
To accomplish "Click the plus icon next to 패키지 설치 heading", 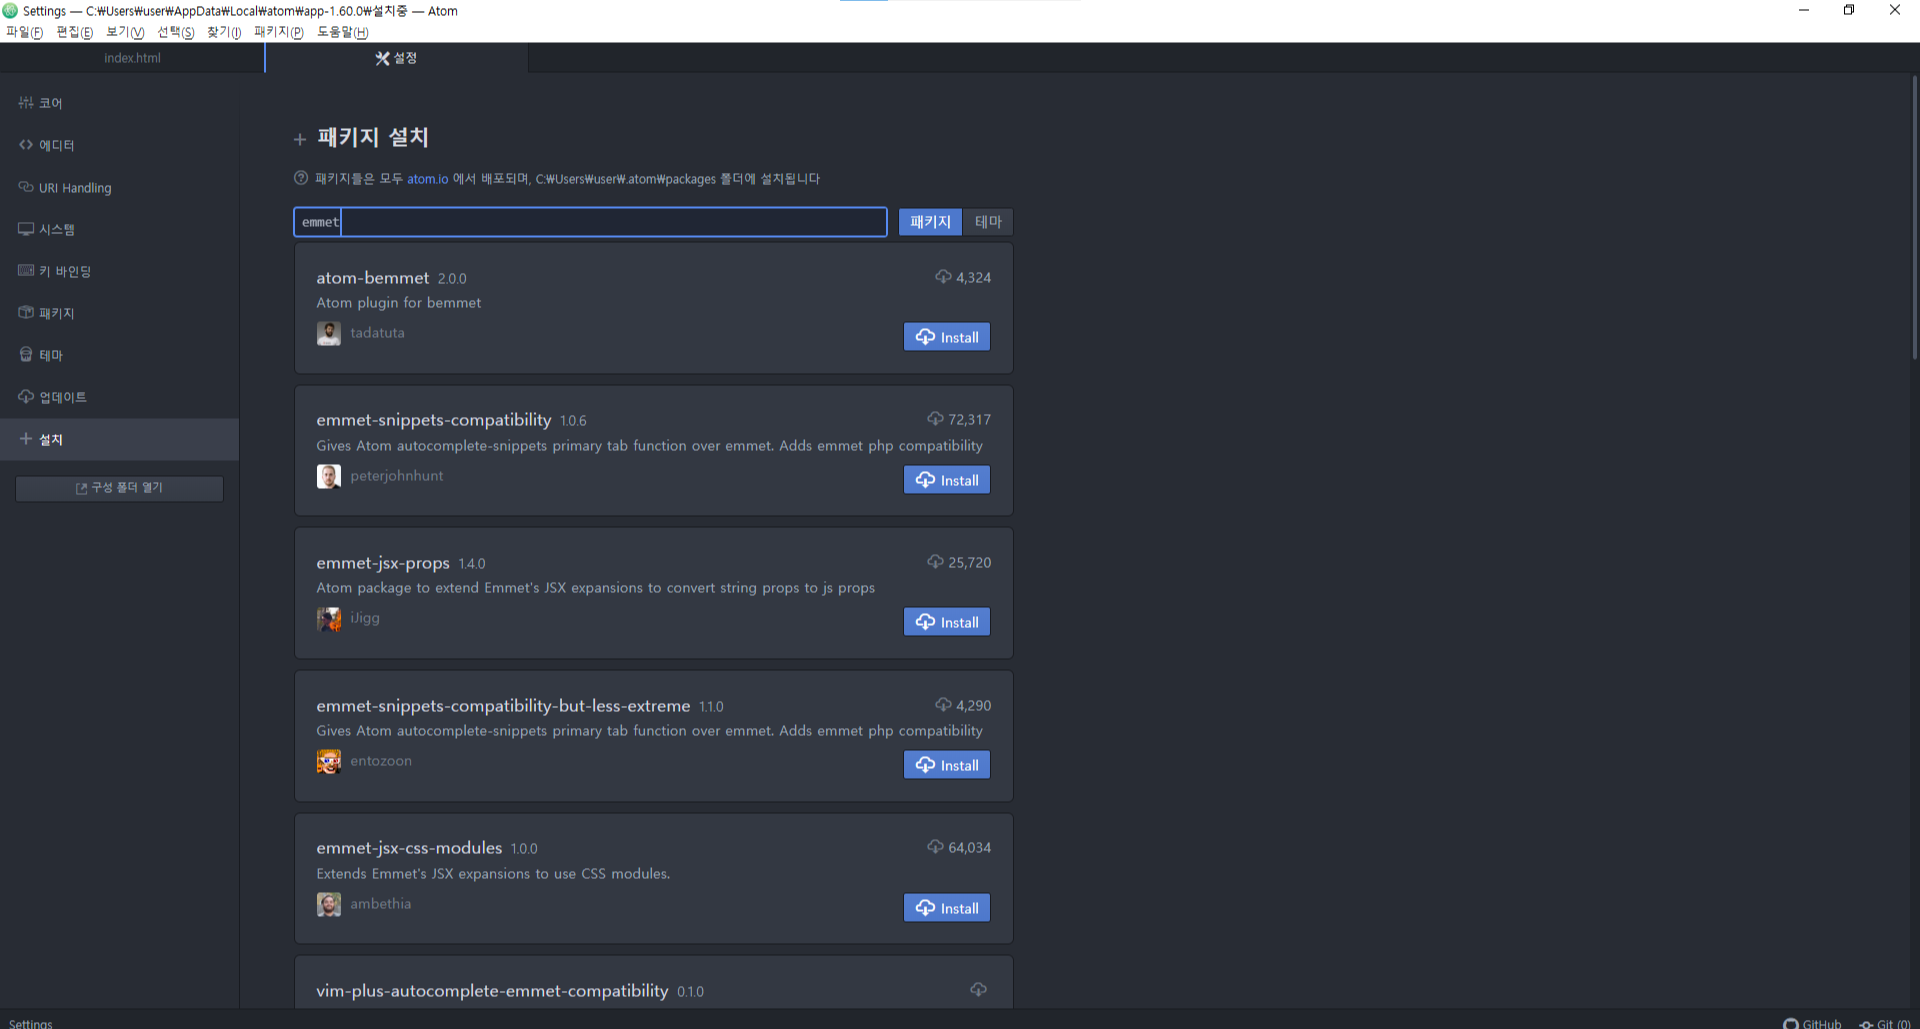I will 300,139.
